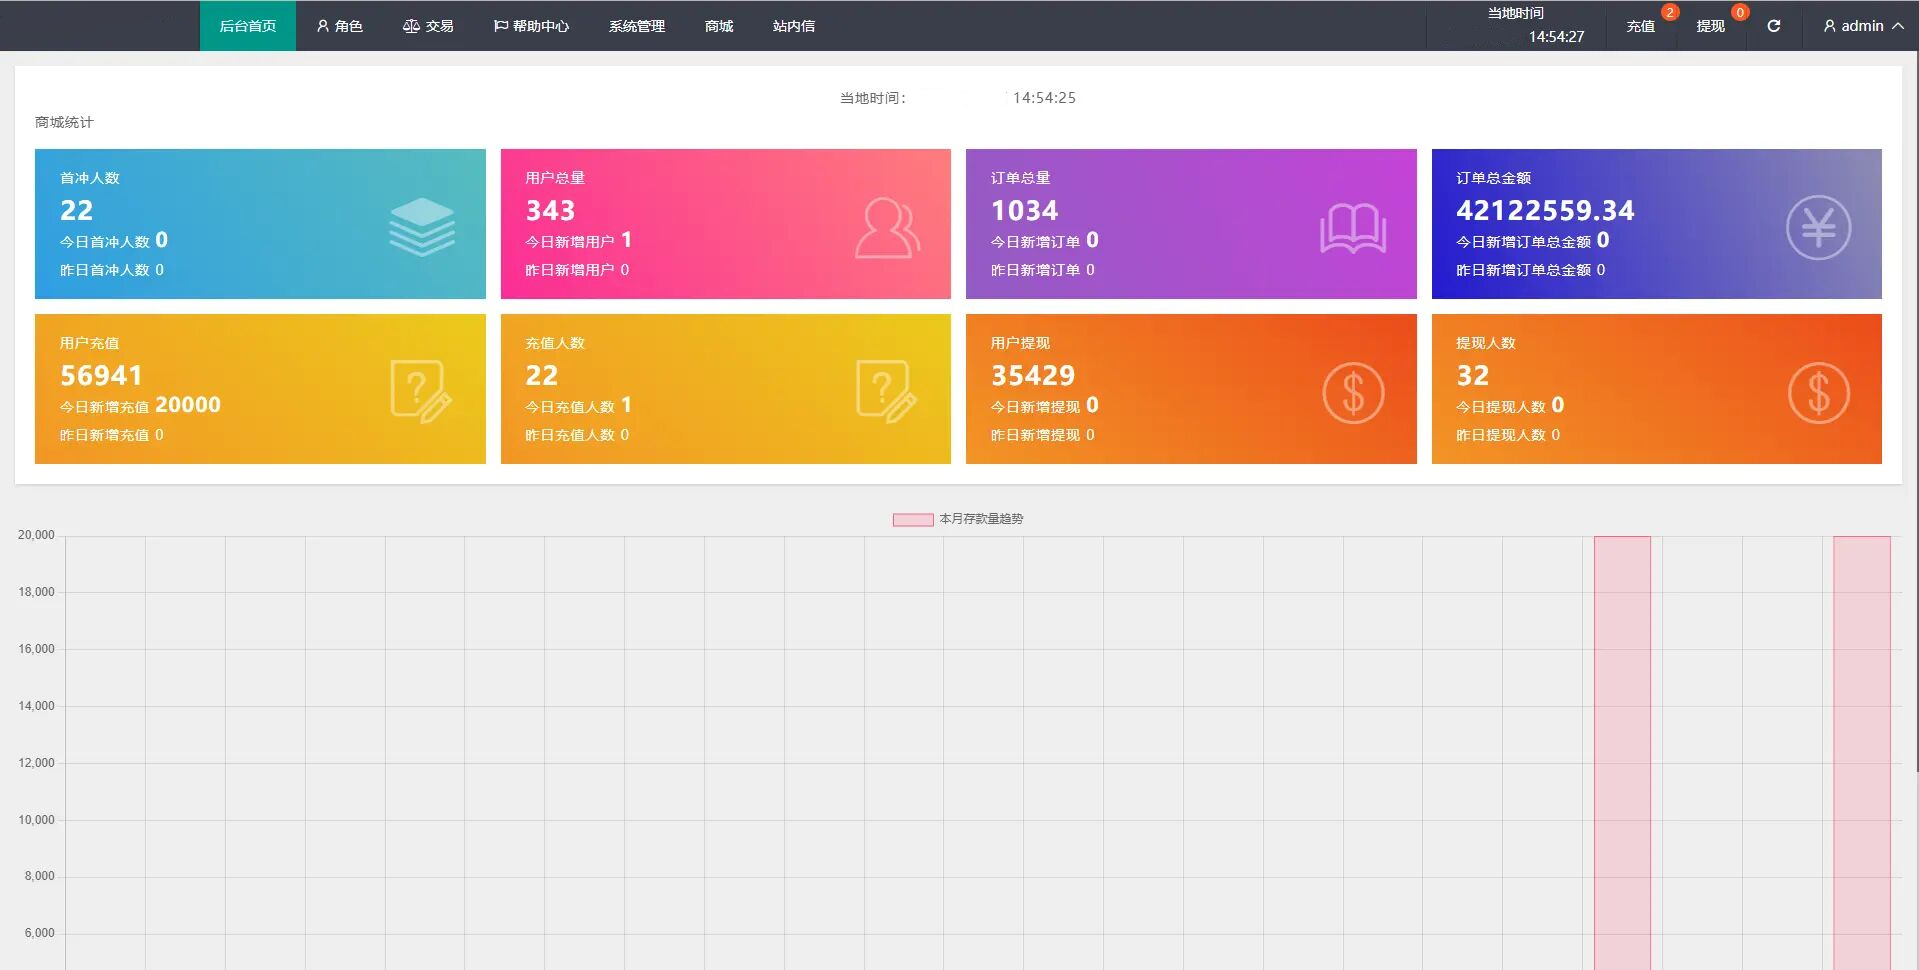Viewport: 1919px width, 970px height.
Task: Click the 昨日首冲人数 0 line
Action: click(x=111, y=270)
